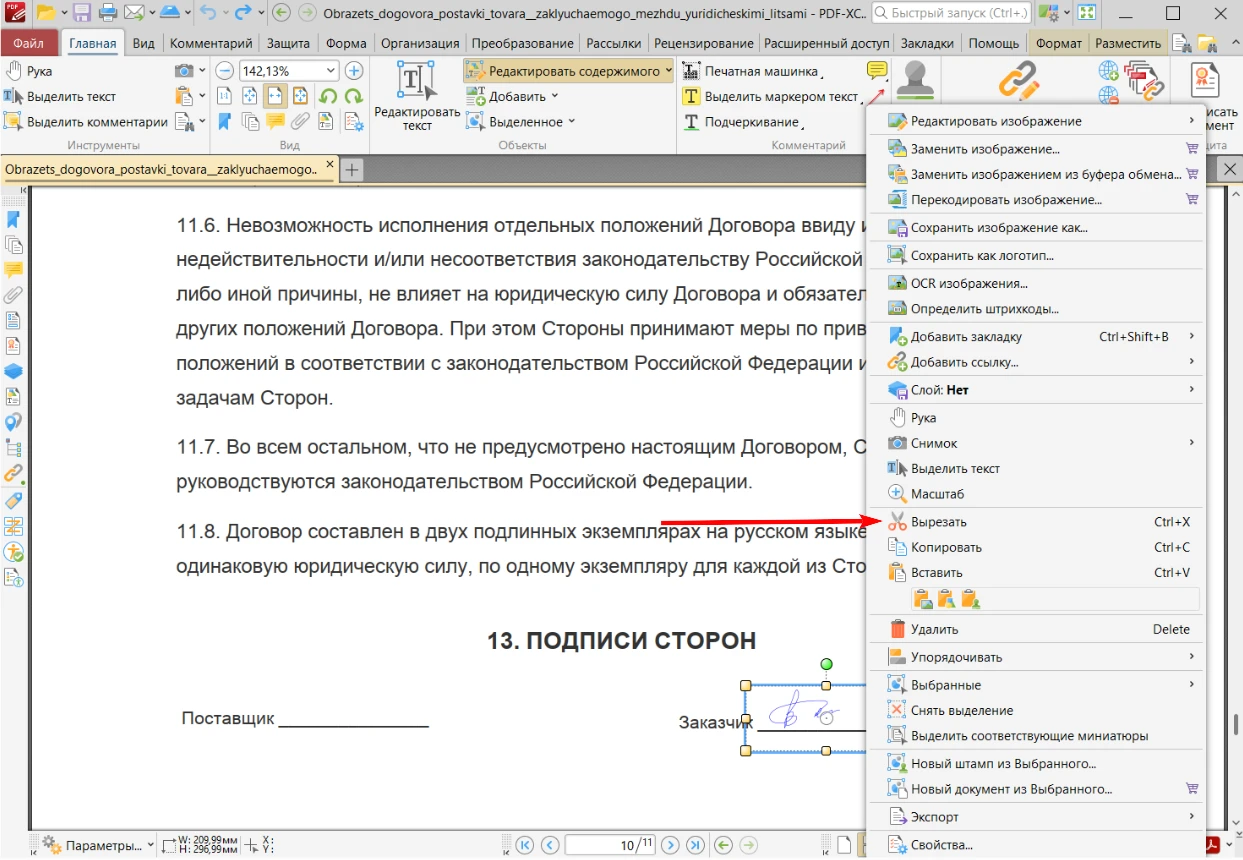Click the Save document icon
The width and height of the screenshot is (1243, 860).
[x=82, y=13]
